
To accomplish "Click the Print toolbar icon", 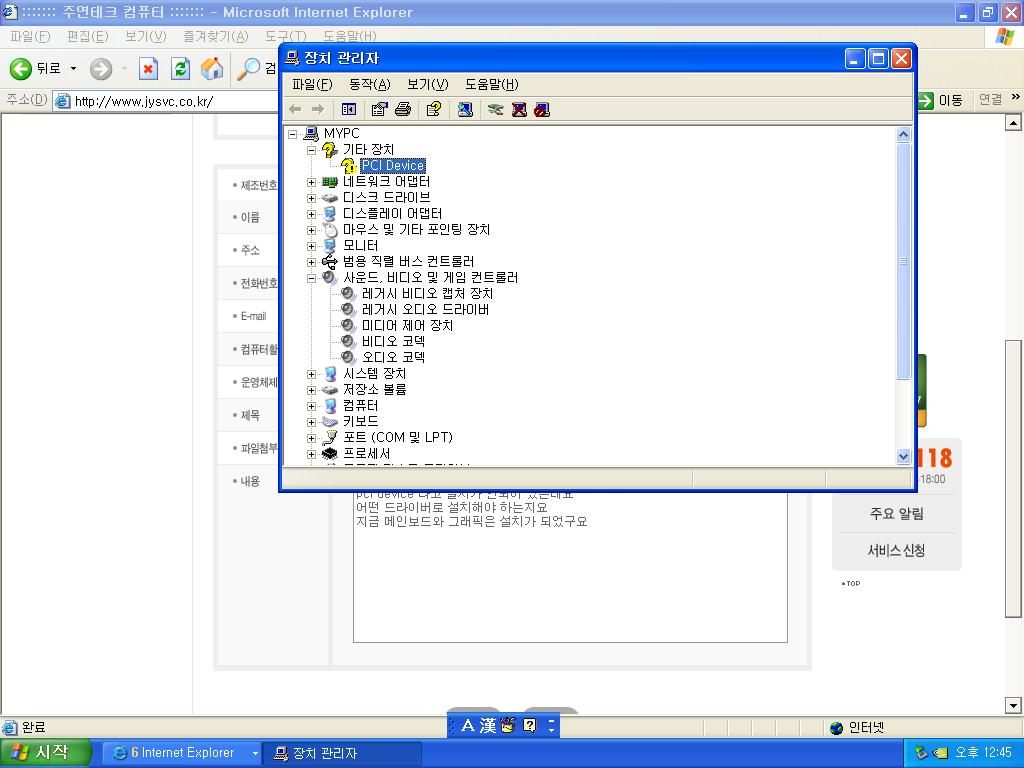I will click(x=403, y=109).
